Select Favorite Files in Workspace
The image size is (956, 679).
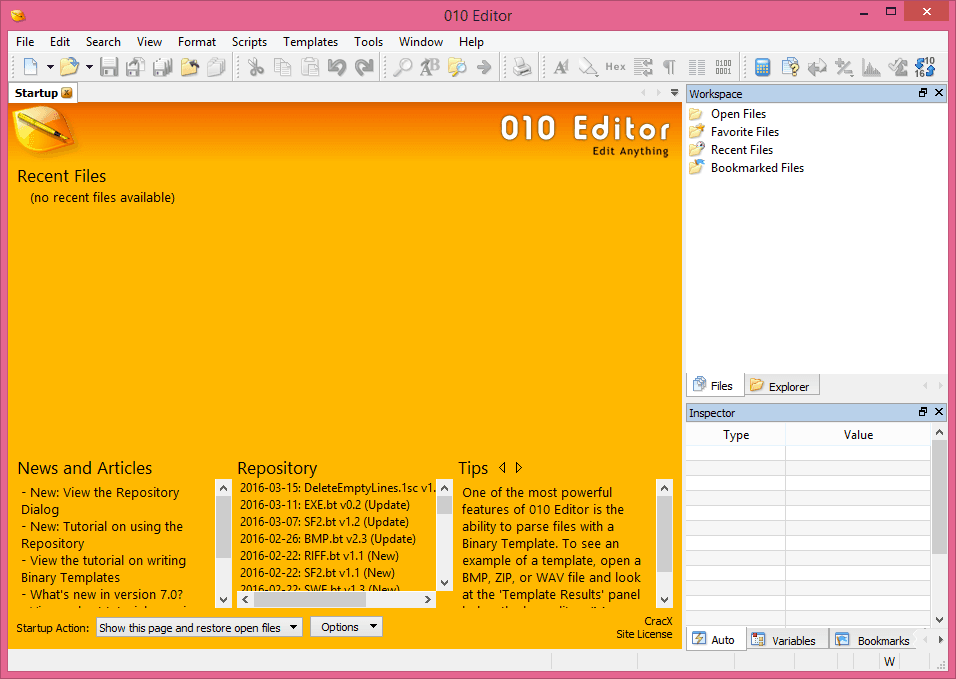[x=734, y=132]
